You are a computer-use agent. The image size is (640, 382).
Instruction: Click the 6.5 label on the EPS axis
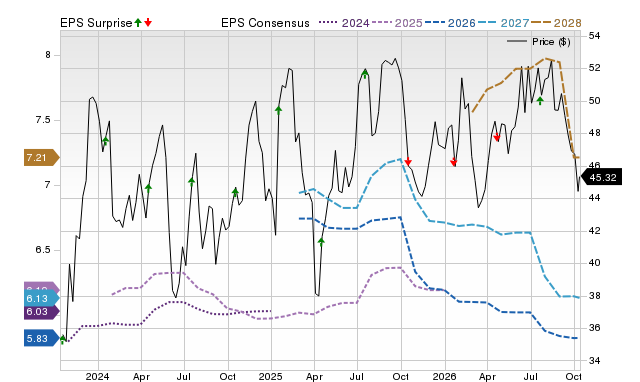click(43, 250)
